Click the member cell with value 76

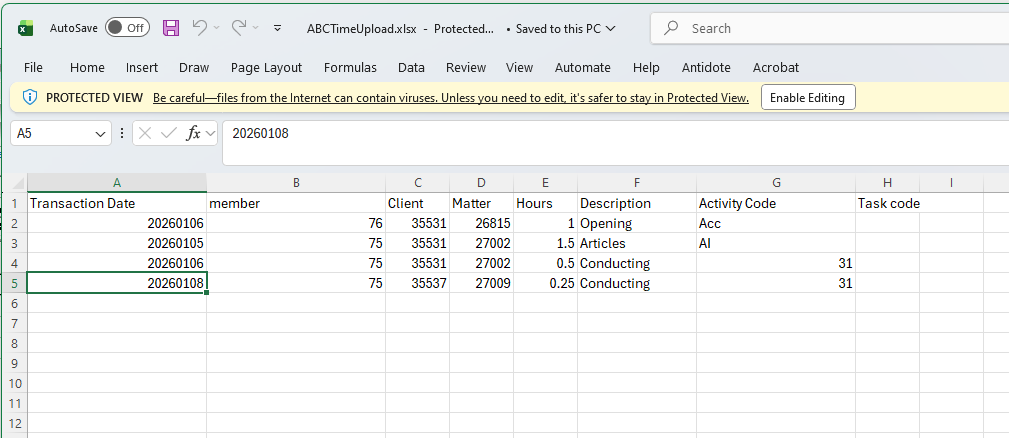[x=296, y=223]
